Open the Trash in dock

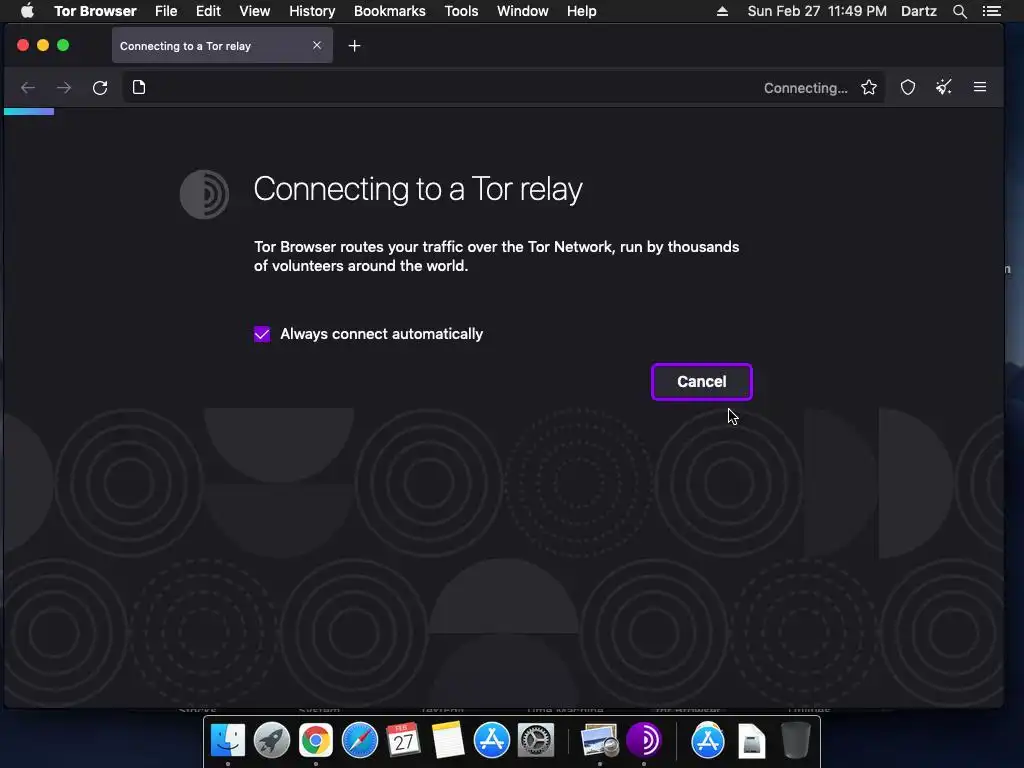click(796, 741)
